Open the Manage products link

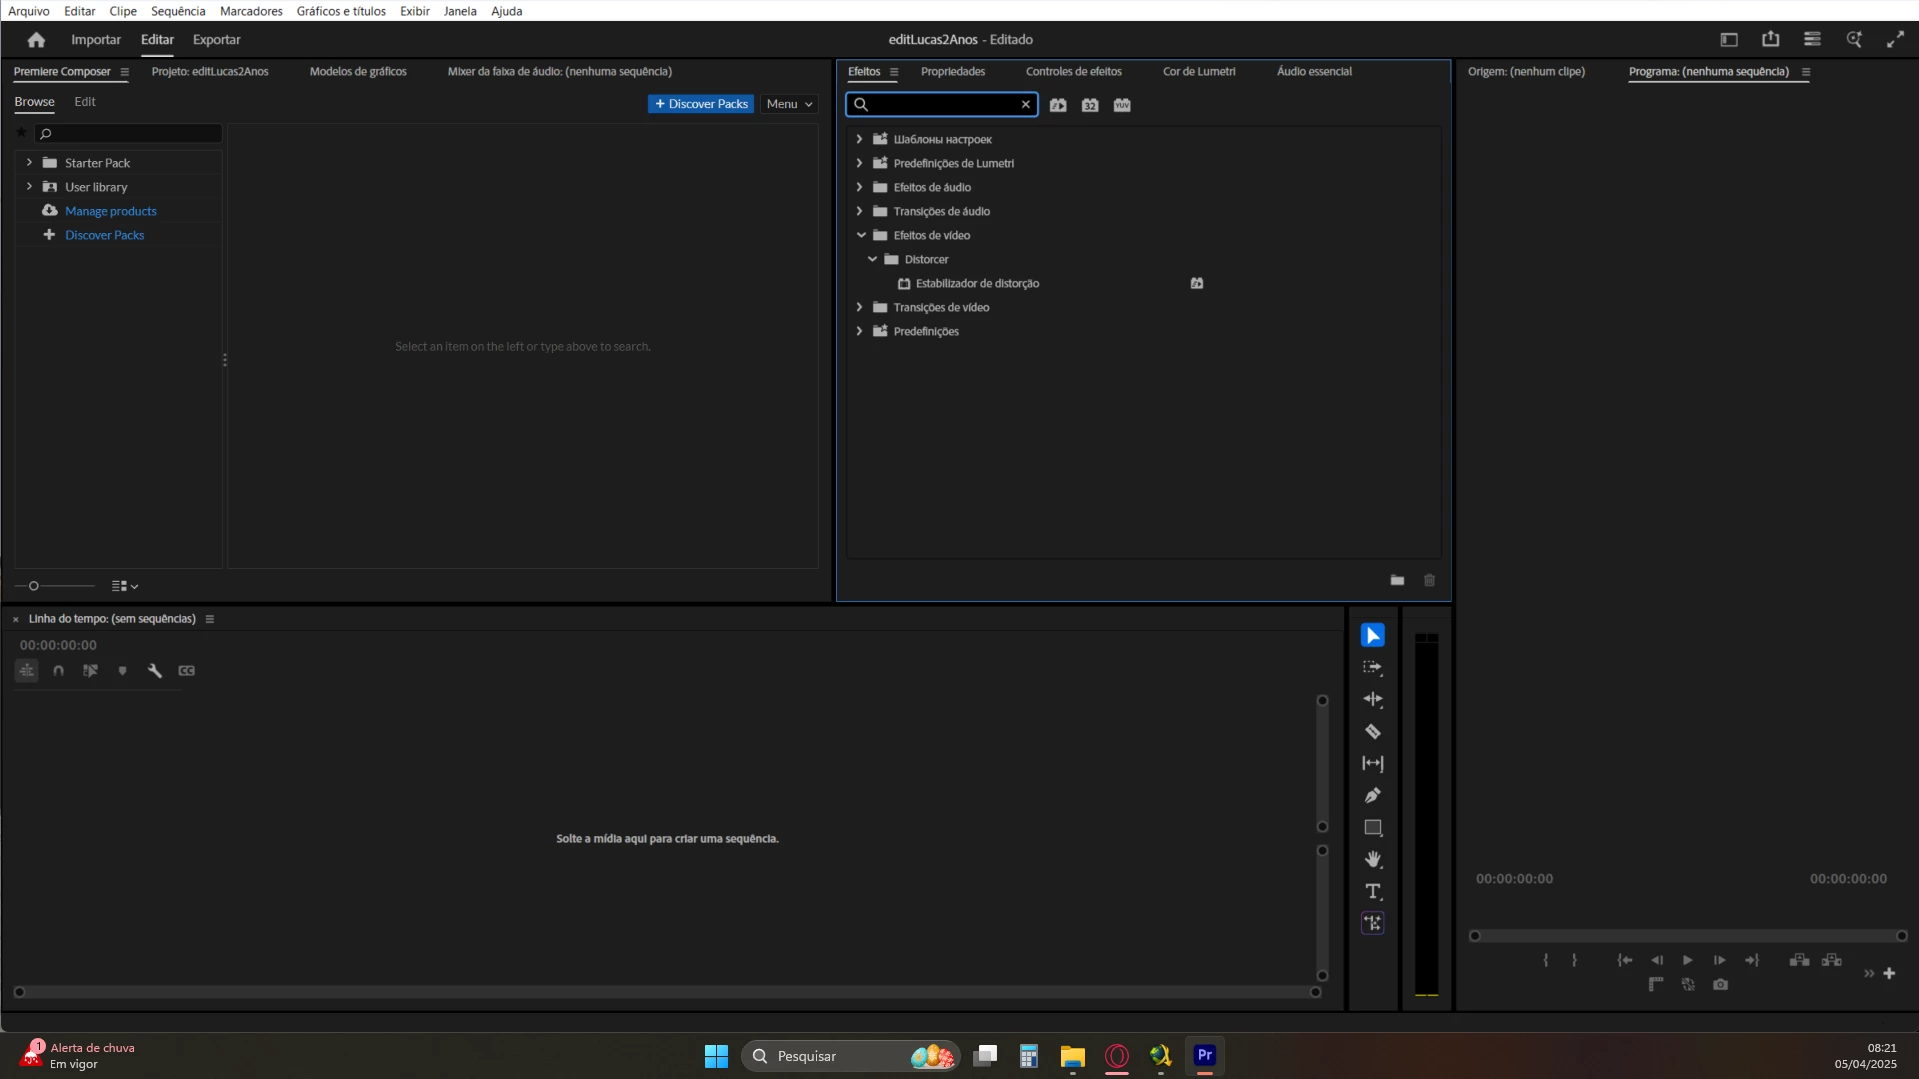[x=110, y=211]
